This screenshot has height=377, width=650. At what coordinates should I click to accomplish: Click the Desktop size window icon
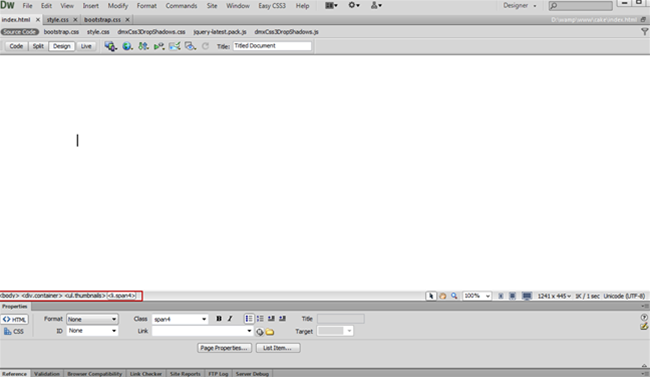pyautogui.click(x=526, y=296)
